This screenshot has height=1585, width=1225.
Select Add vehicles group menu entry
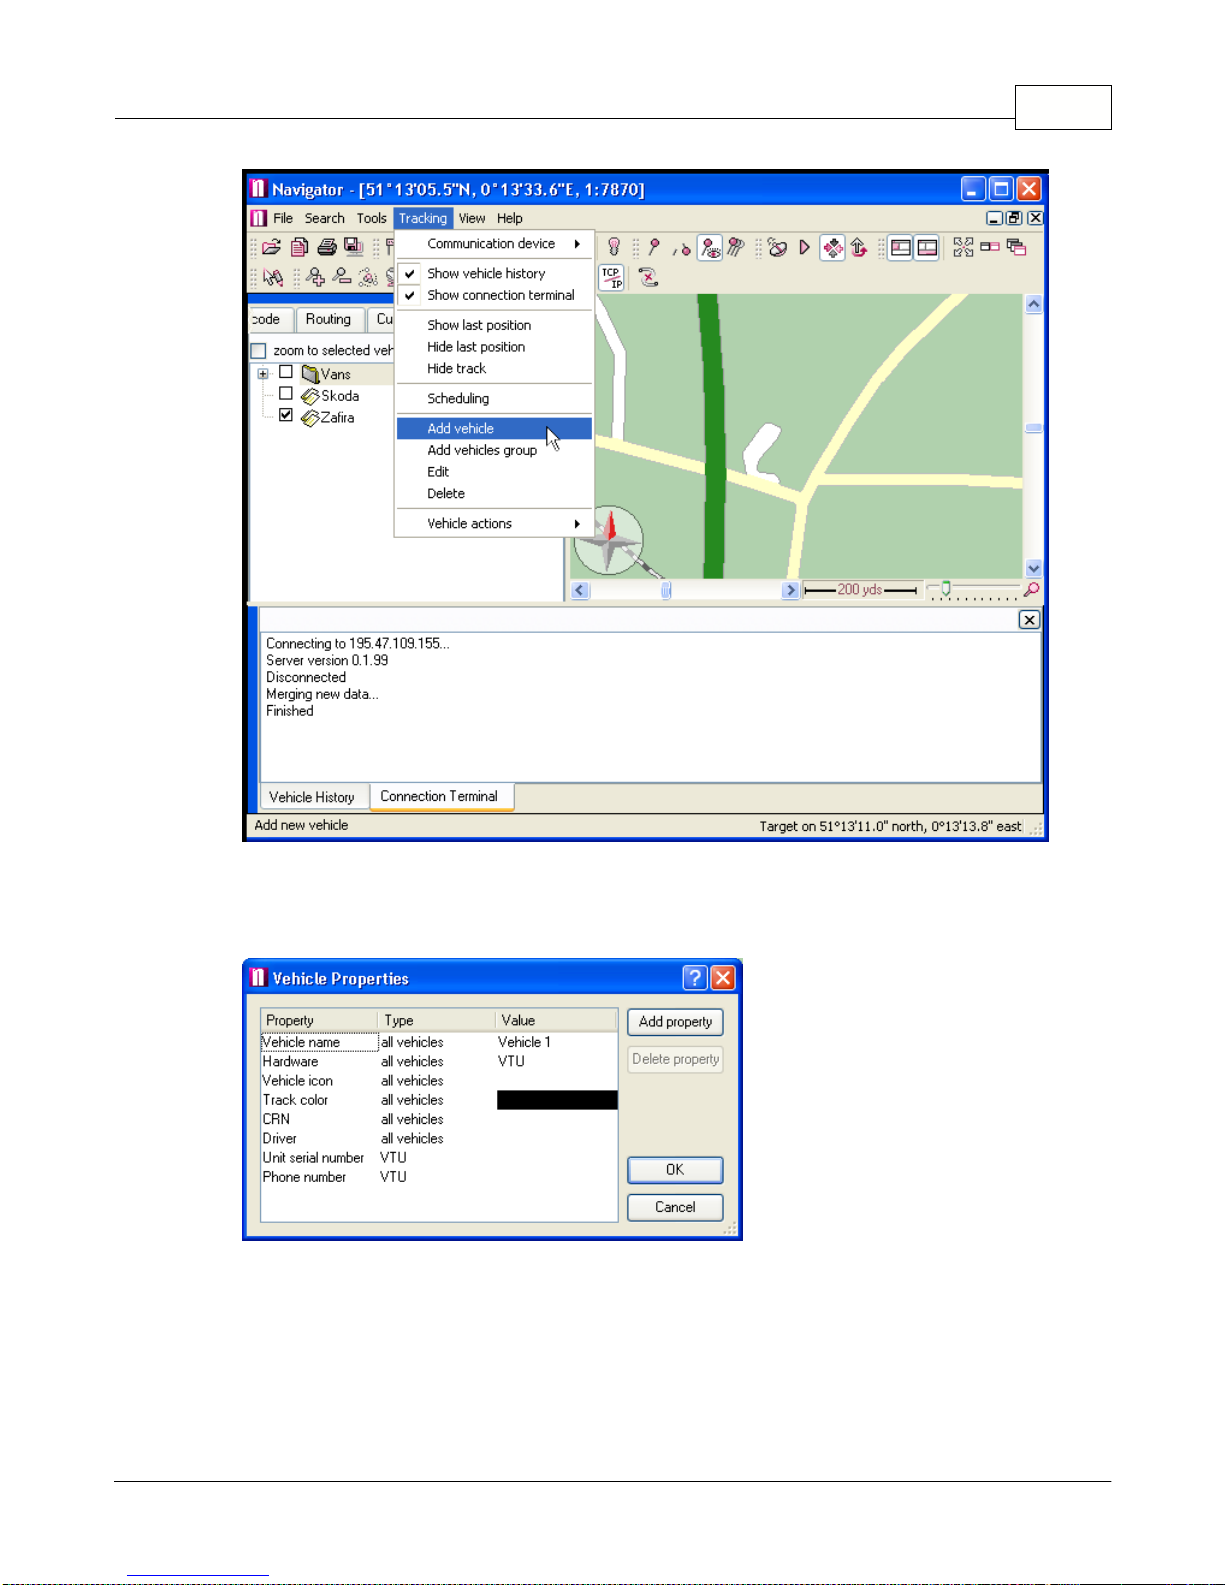click(x=482, y=450)
